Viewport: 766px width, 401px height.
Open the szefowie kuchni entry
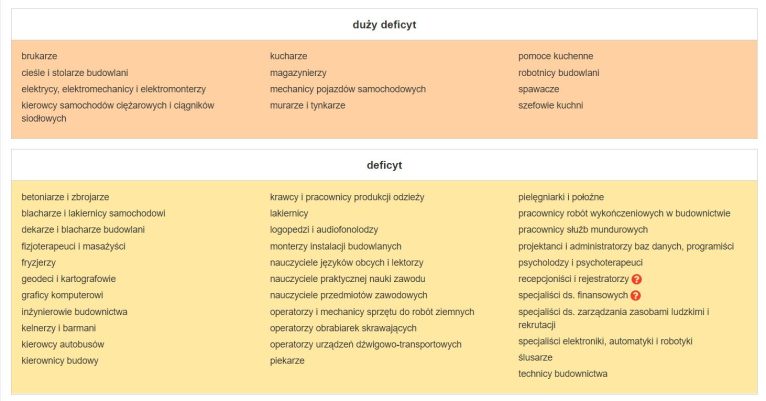coord(550,105)
